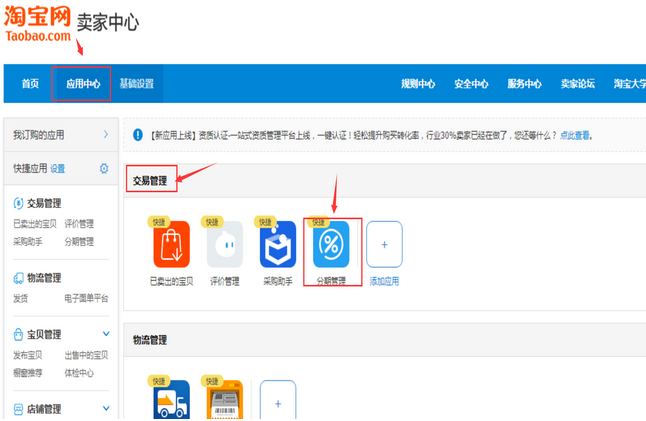
Task: Open 安全中心 in top navigation
Action: click(x=471, y=84)
